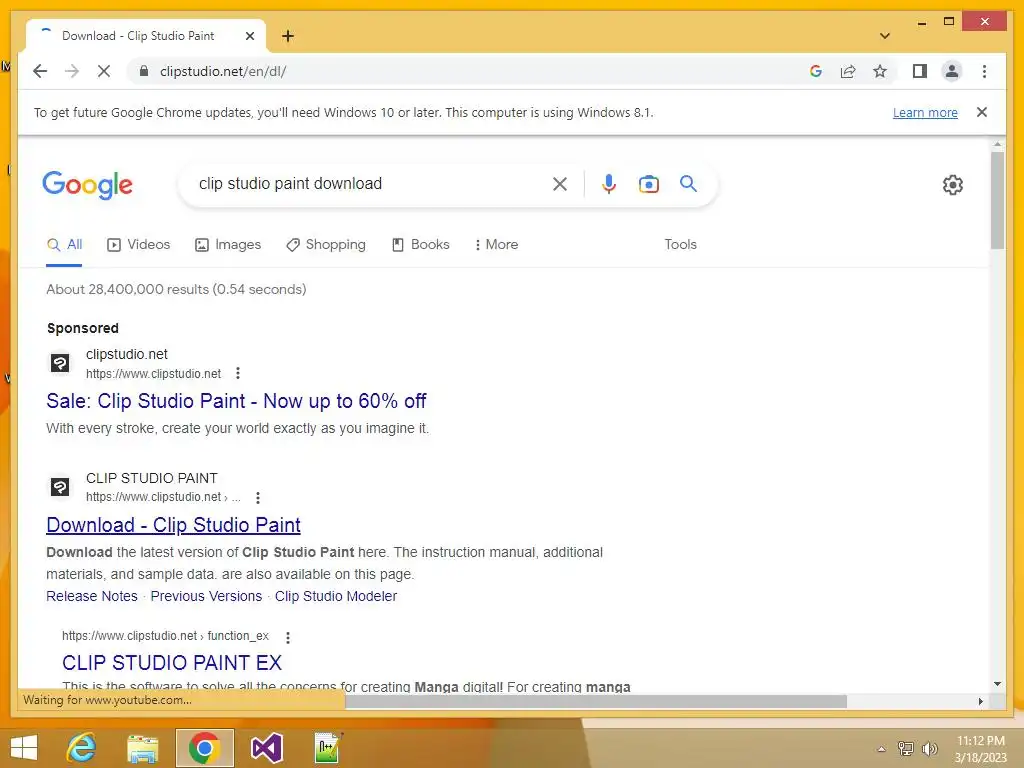The width and height of the screenshot is (1024, 768).
Task: Launch Internet Explorer from taskbar
Action: tap(81, 748)
